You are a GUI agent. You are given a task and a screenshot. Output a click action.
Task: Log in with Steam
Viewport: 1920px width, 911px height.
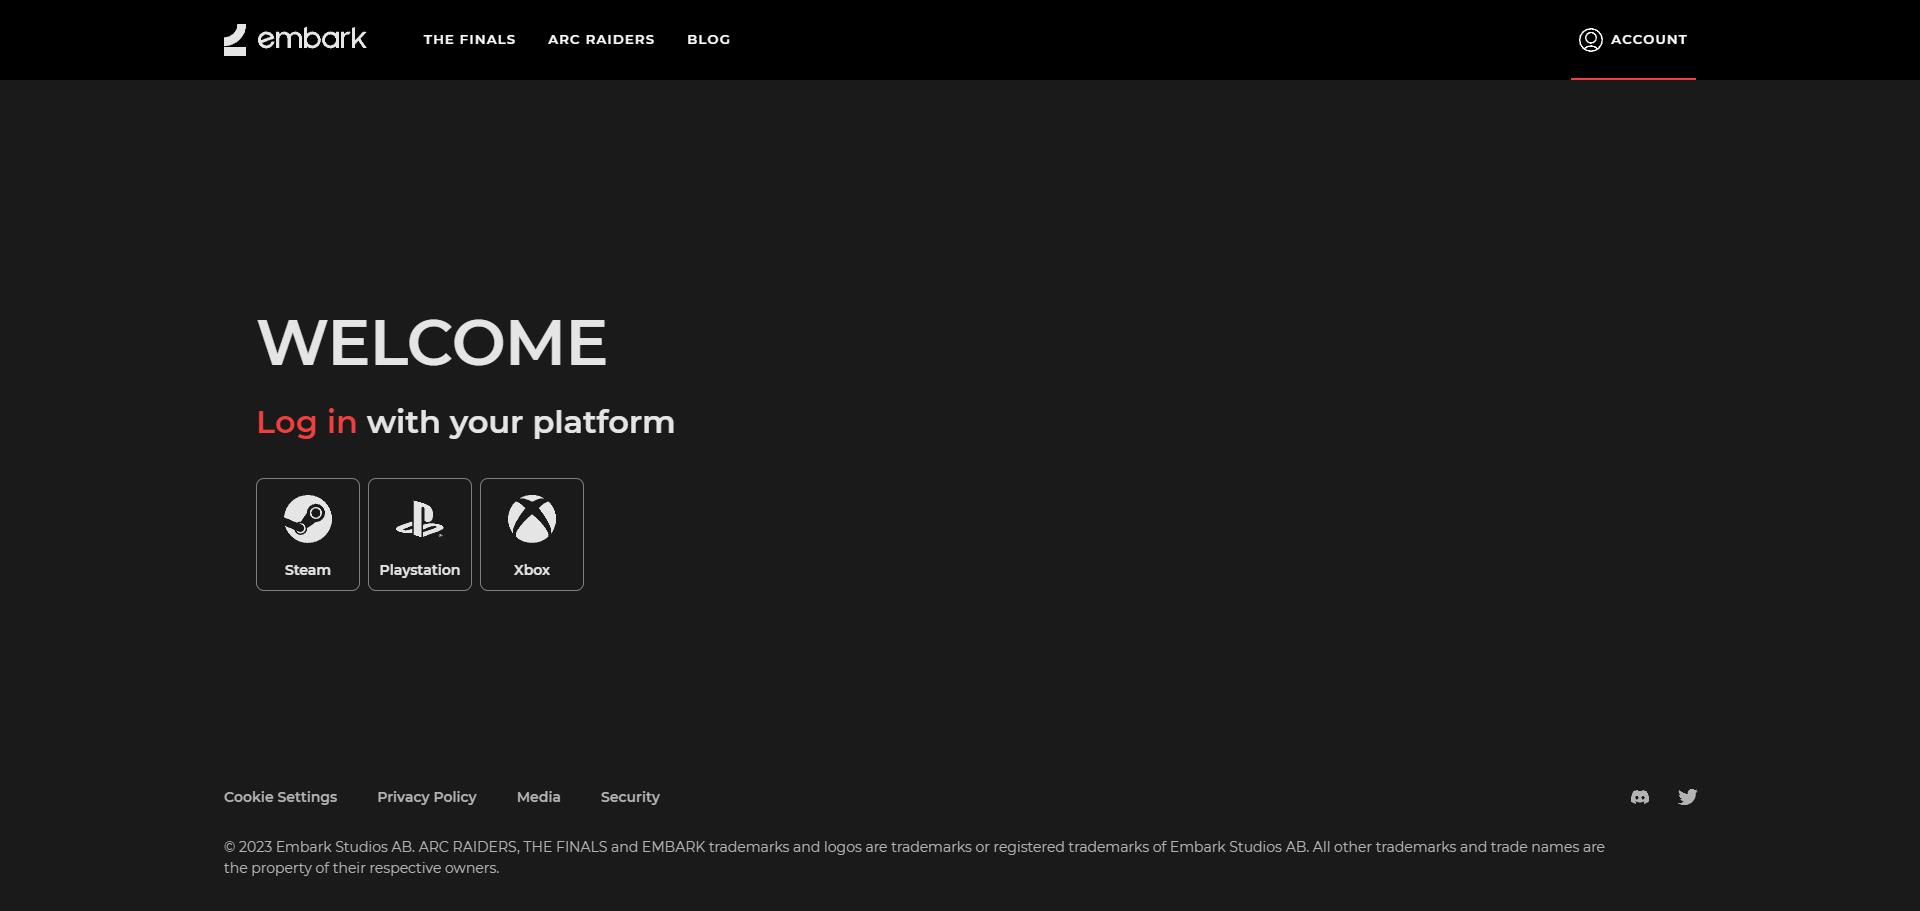click(308, 534)
